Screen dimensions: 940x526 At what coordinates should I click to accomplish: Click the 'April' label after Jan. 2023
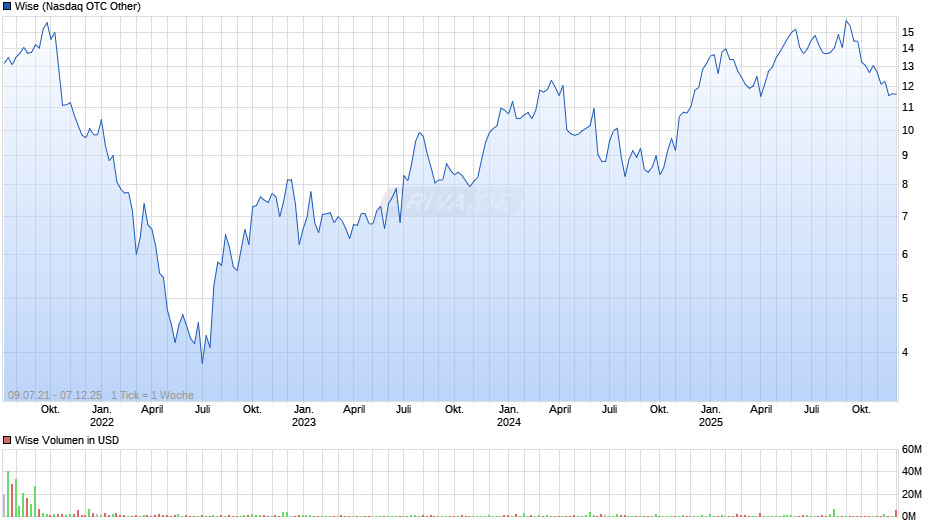pos(354,410)
